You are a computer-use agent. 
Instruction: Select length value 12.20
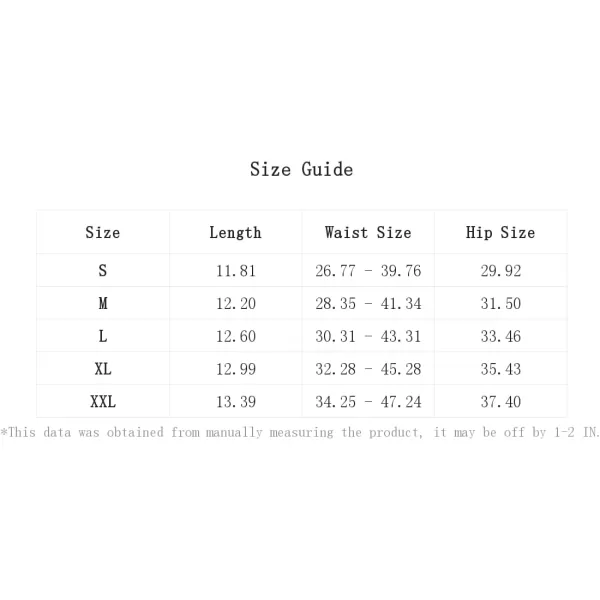click(235, 303)
